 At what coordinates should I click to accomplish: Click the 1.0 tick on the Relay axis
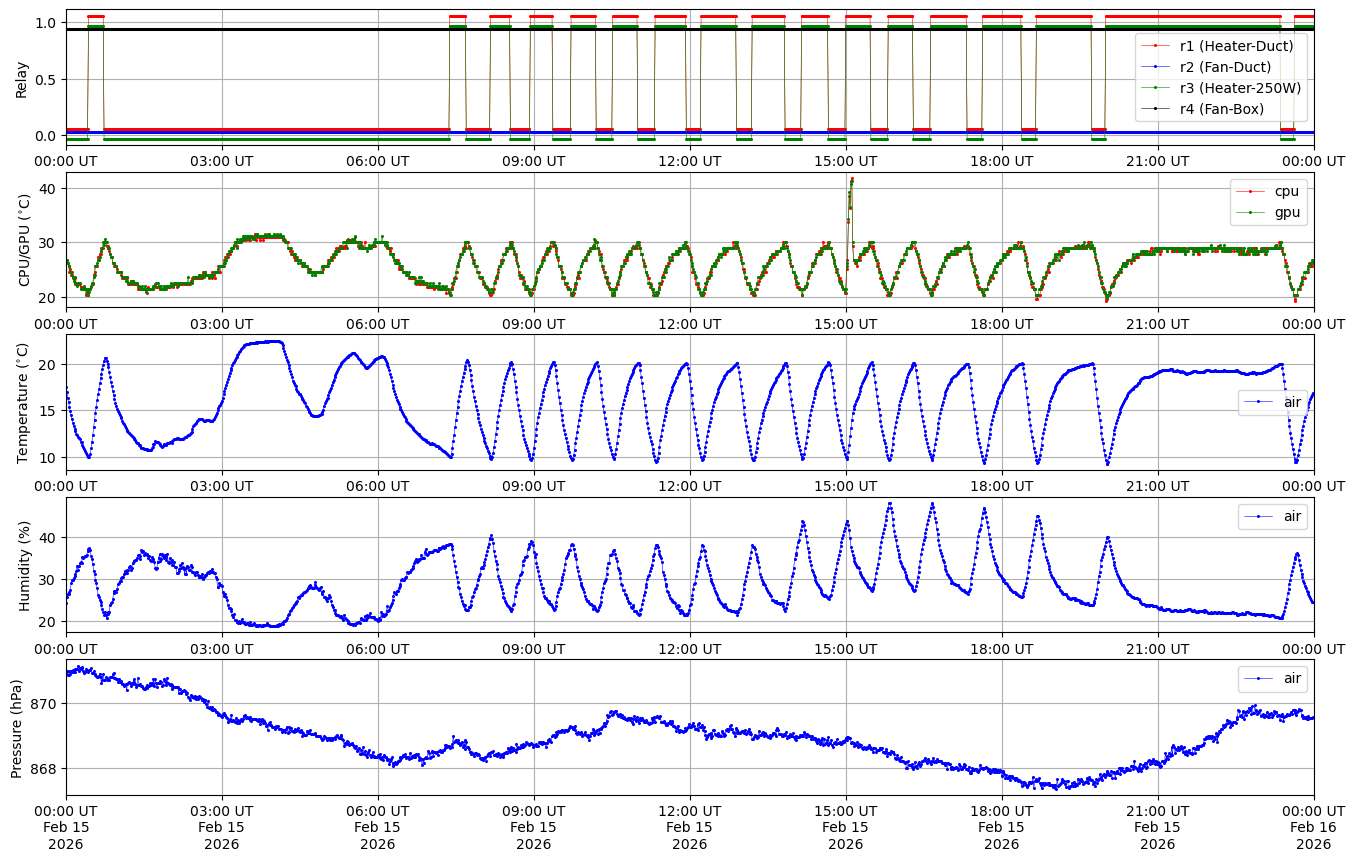click(x=48, y=23)
